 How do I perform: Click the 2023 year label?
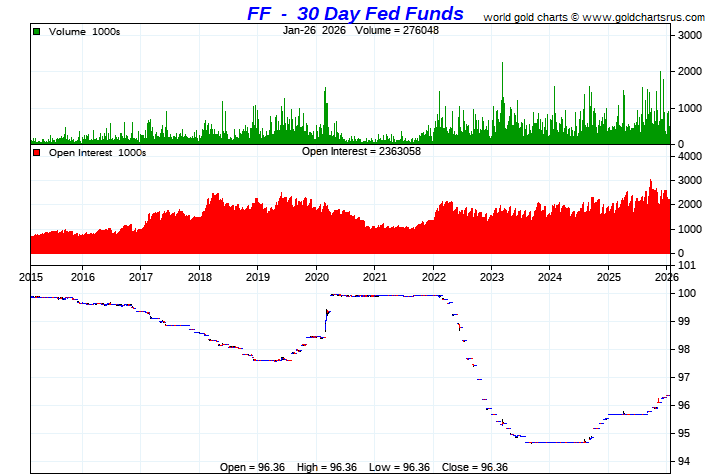(x=492, y=277)
